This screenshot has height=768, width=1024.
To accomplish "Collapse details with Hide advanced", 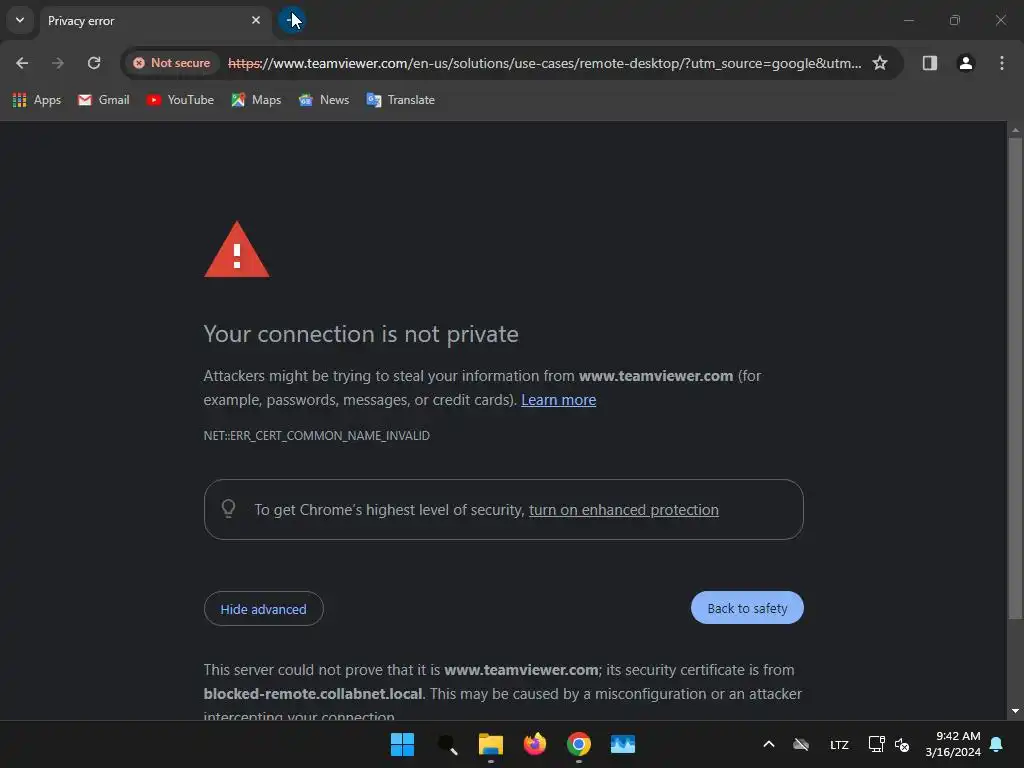I will coord(263,609).
